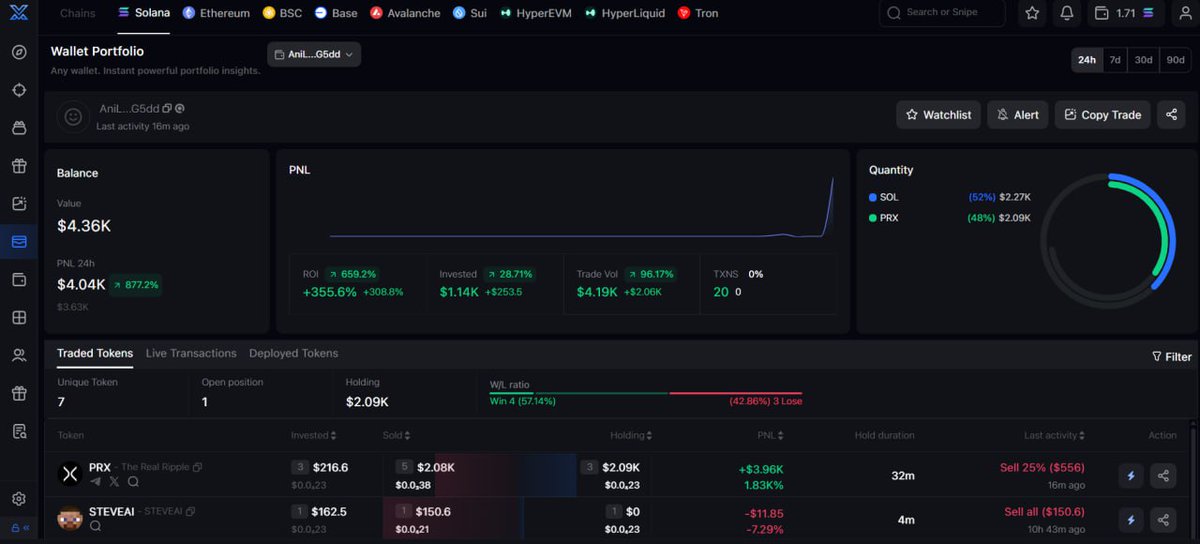Click the W/L ratio win-loss bar

tap(646, 393)
